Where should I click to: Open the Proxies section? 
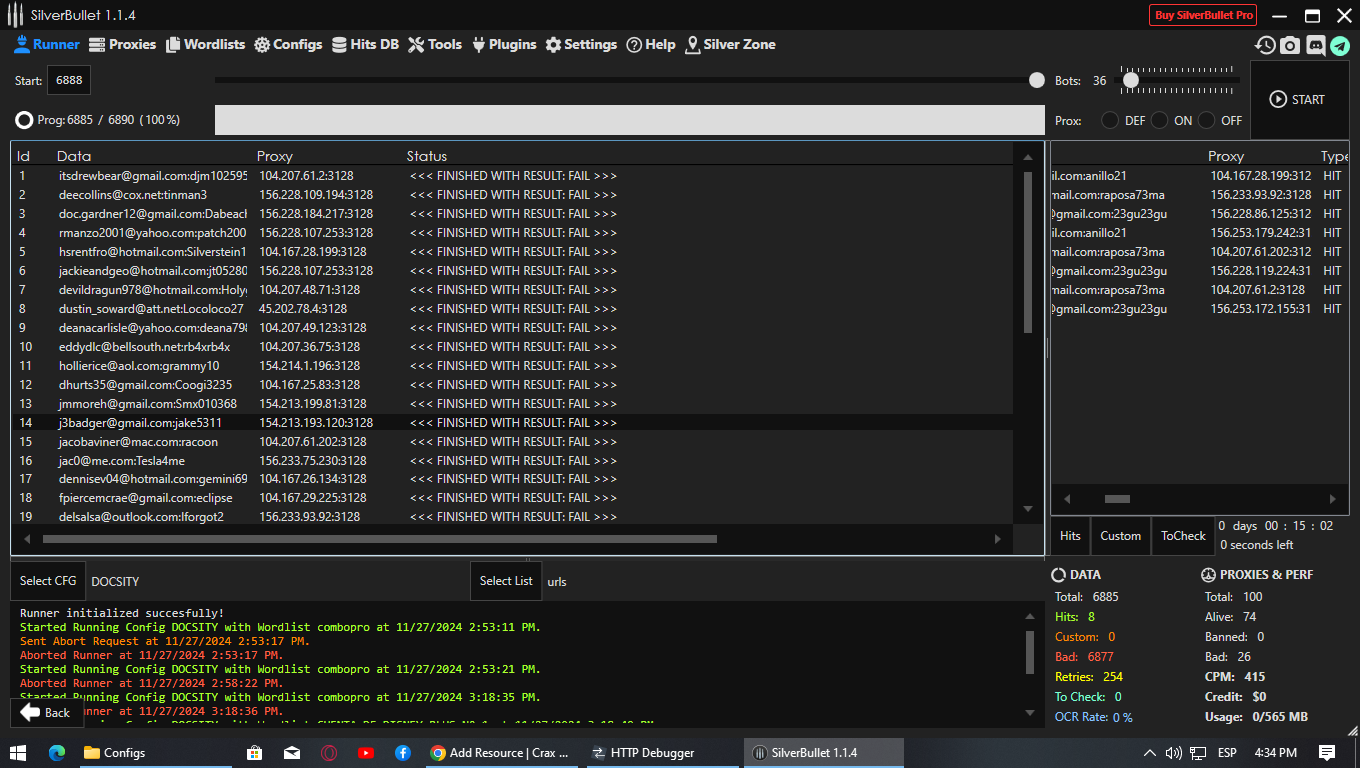click(122, 44)
